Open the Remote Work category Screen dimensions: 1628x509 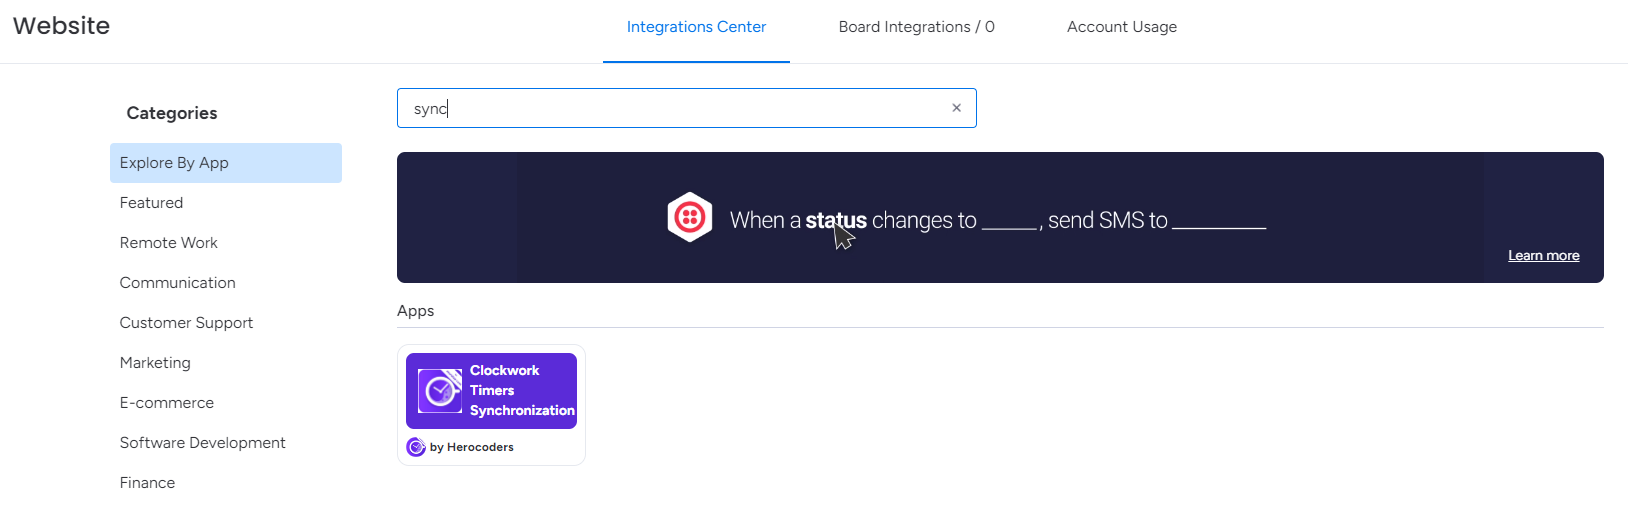[x=168, y=243]
